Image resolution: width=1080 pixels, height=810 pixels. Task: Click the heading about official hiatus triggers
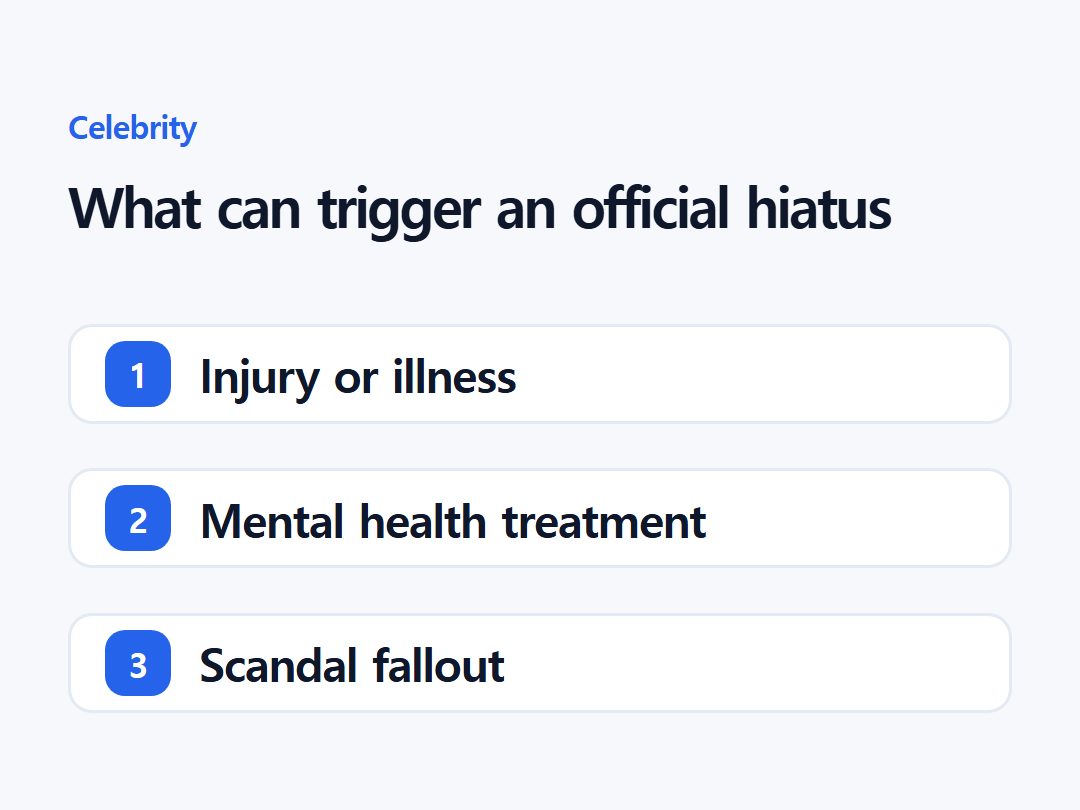tap(480, 209)
